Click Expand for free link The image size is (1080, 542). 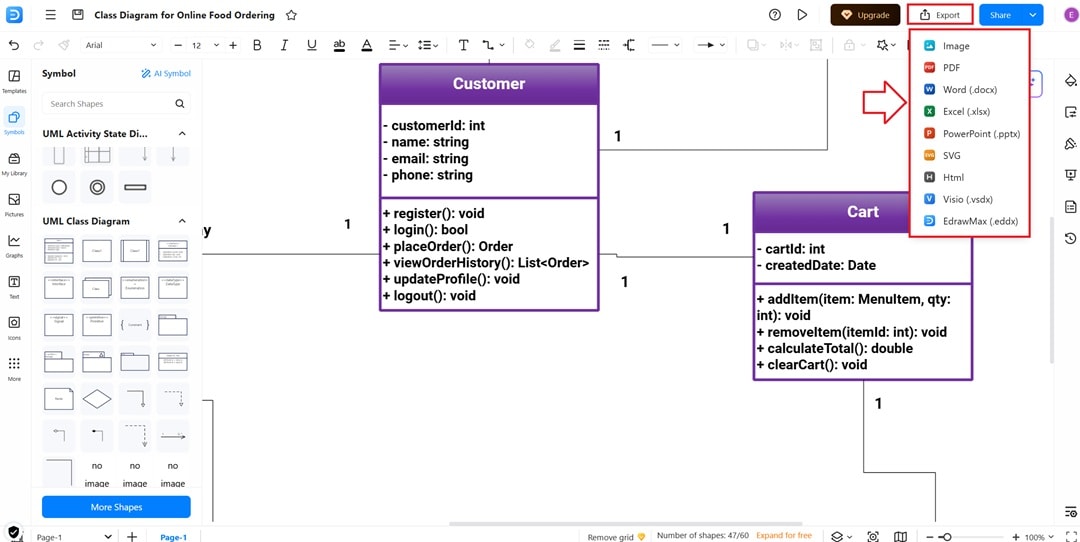click(x=784, y=535)
